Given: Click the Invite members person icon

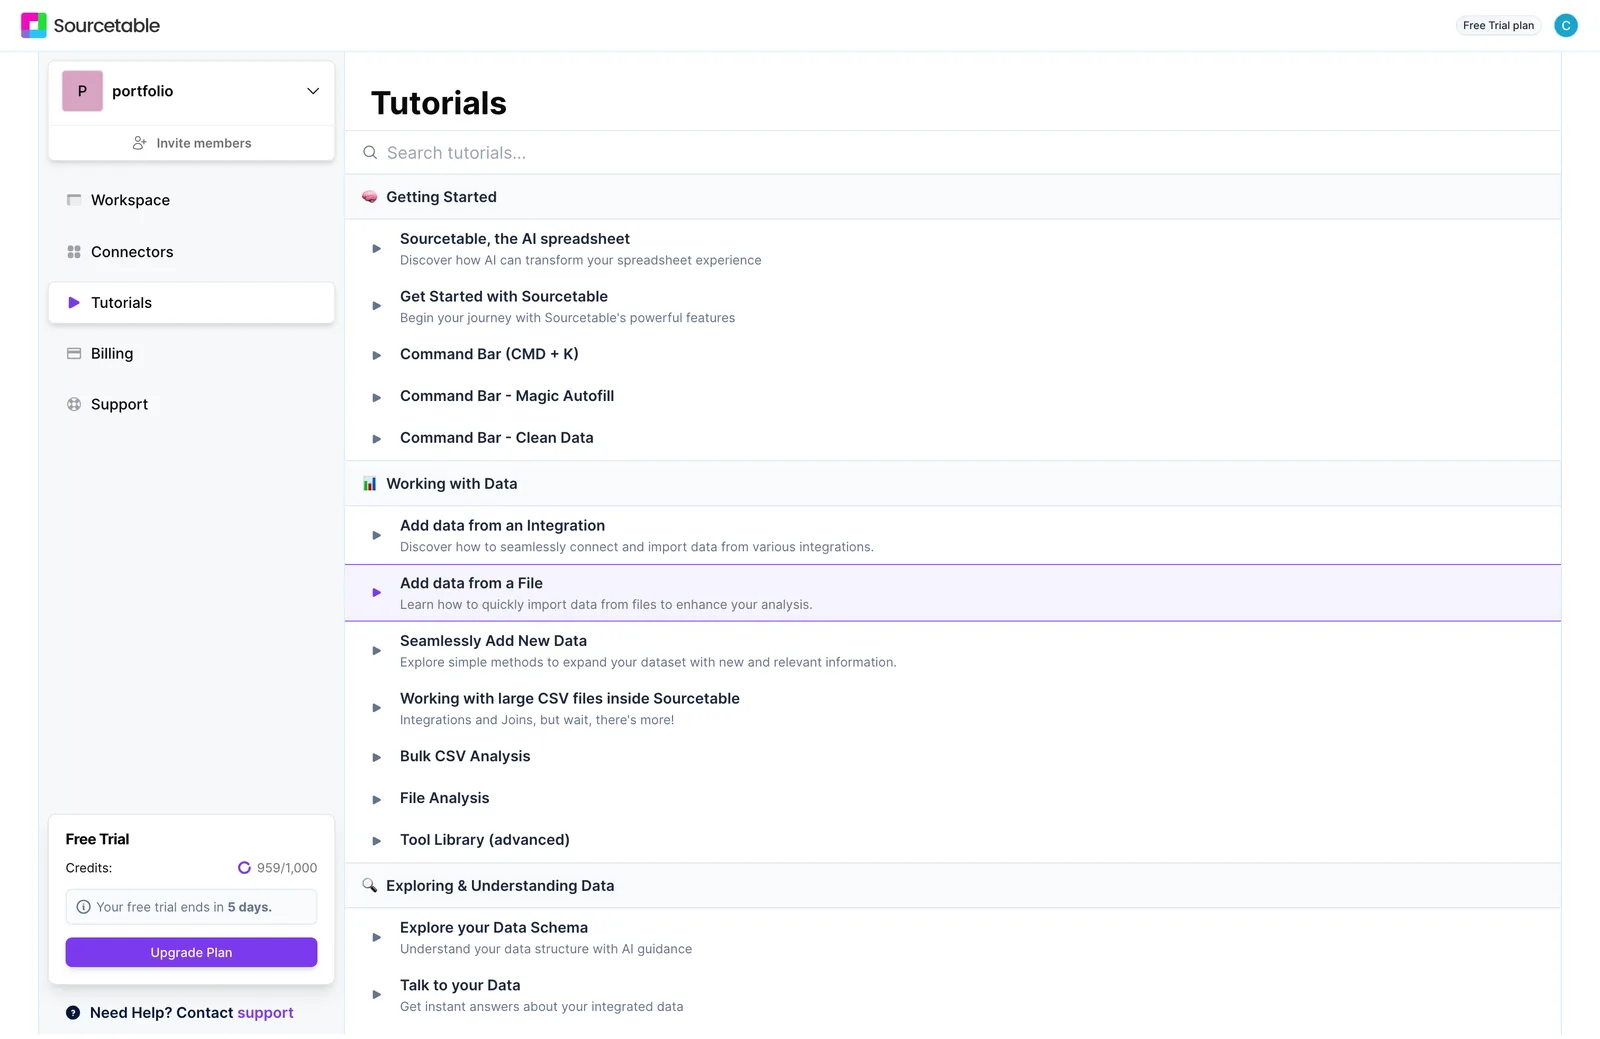Looking at the screenshot, I should pyautogui.click(x=140, y=143).
